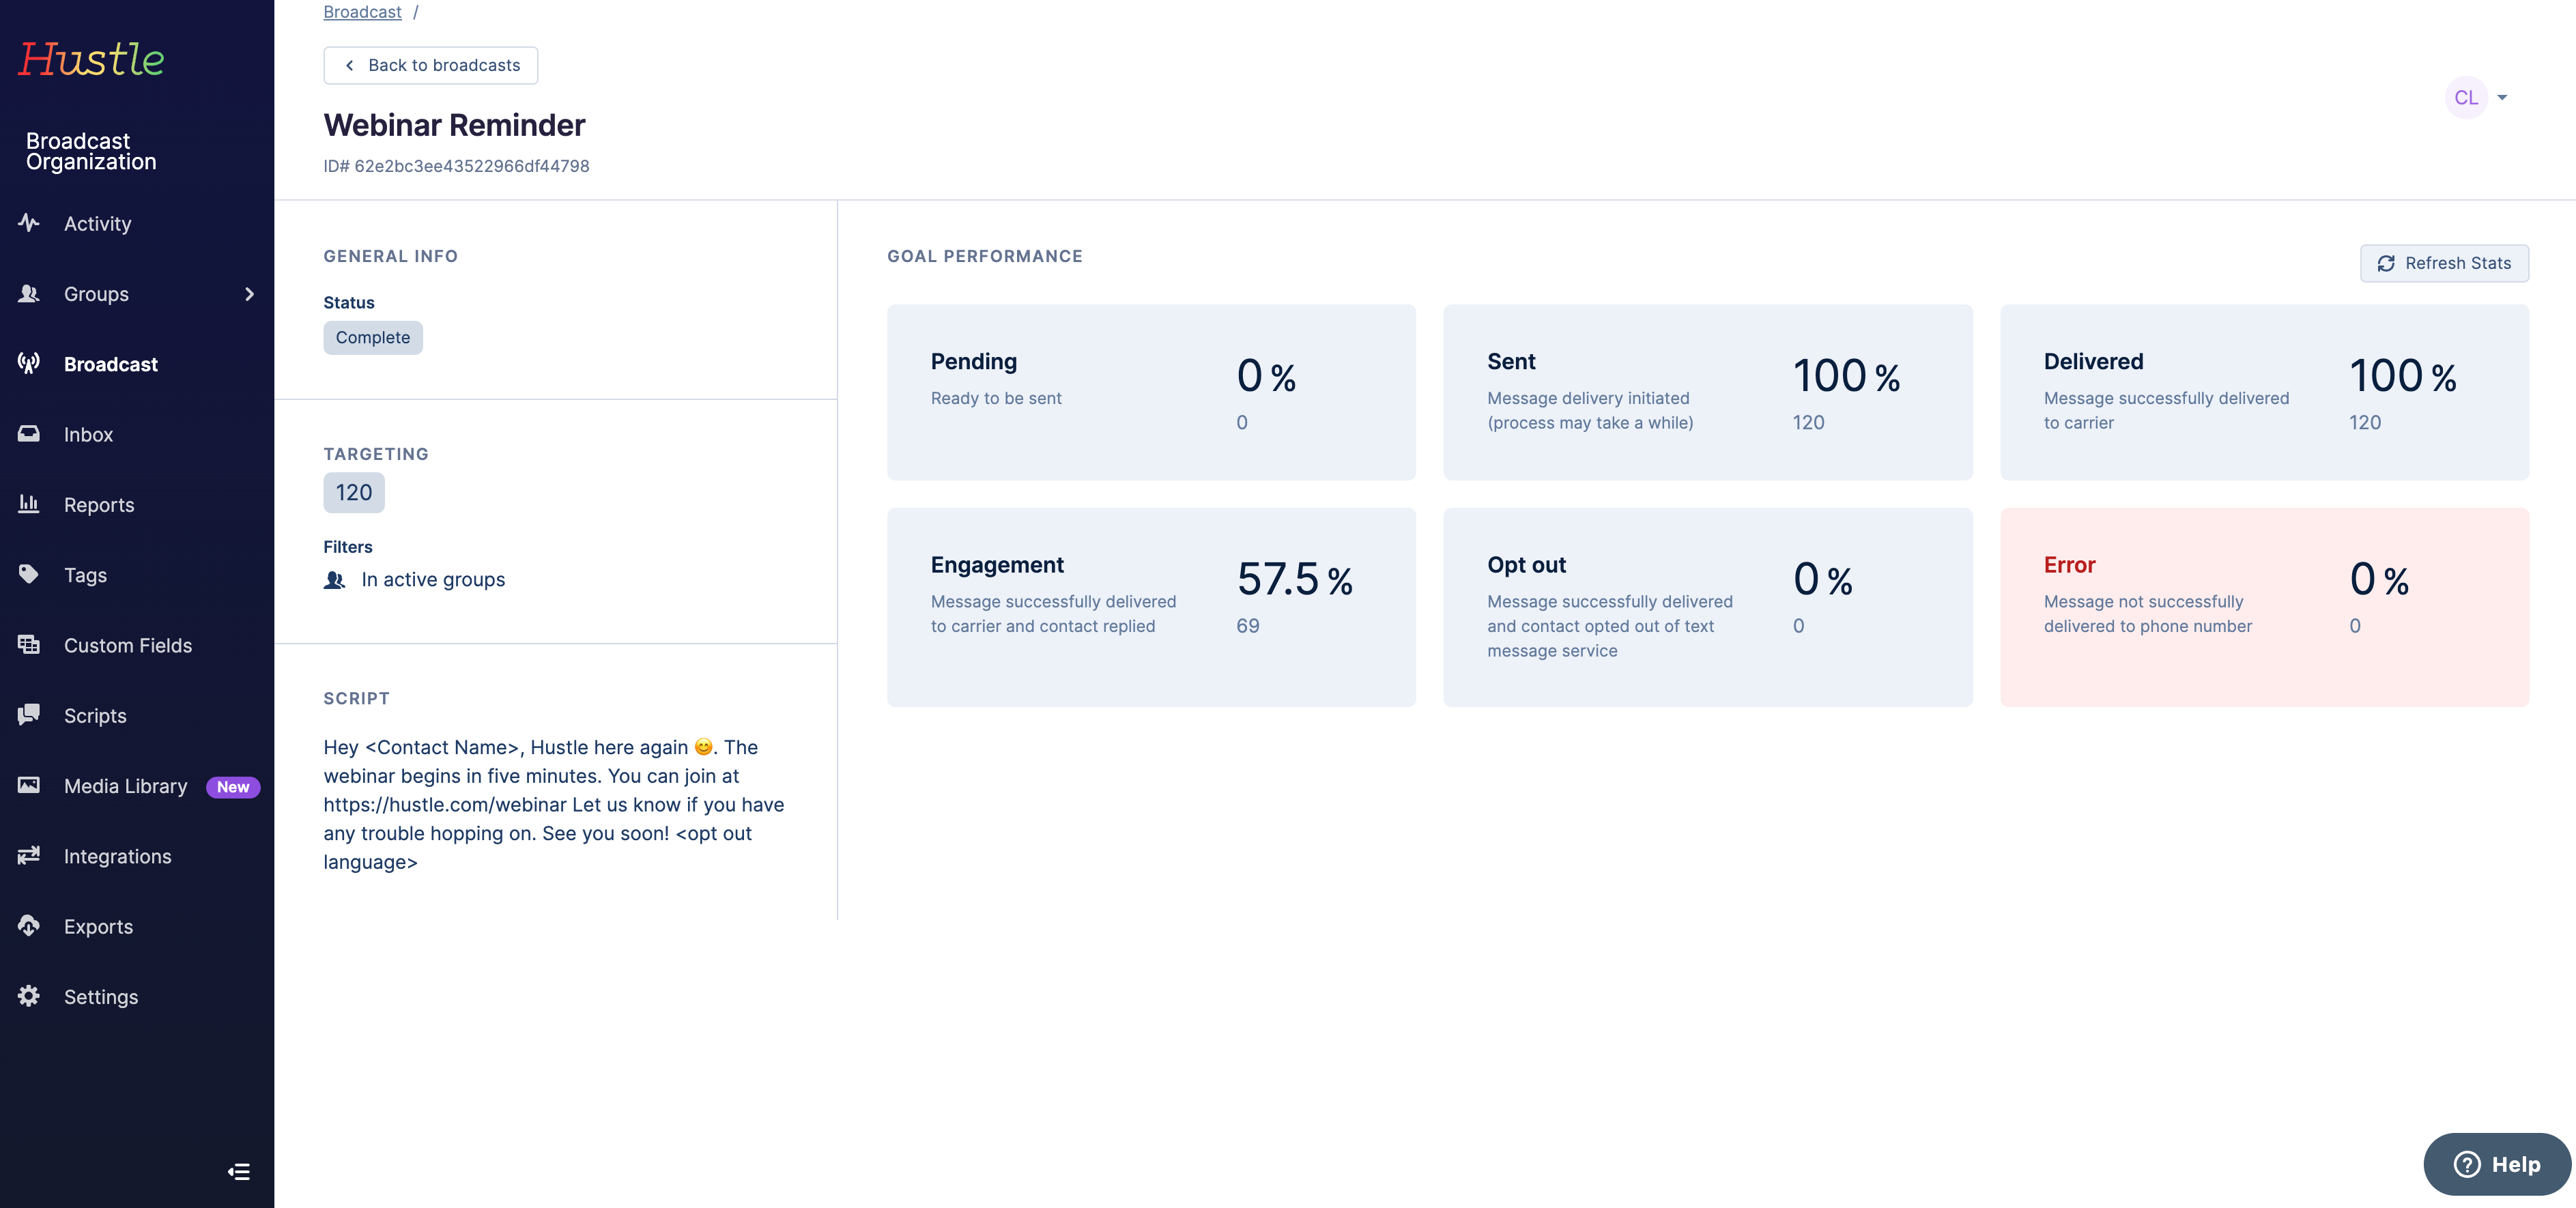Click the Inbox tray icon
2576x1208 pixels.
click(29, 433)
